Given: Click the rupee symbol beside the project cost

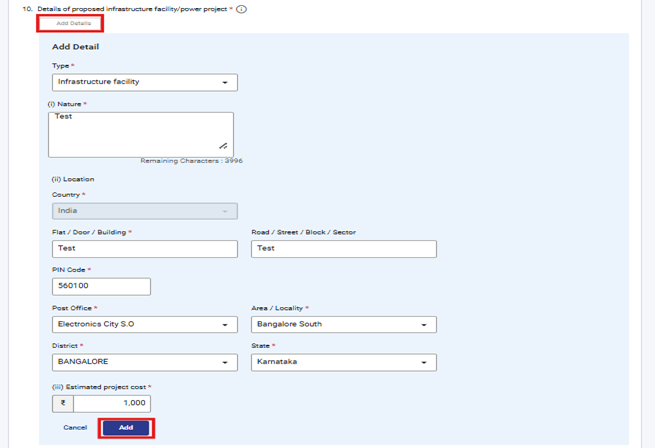Looking at the screenshot, I should pos(63,403).
